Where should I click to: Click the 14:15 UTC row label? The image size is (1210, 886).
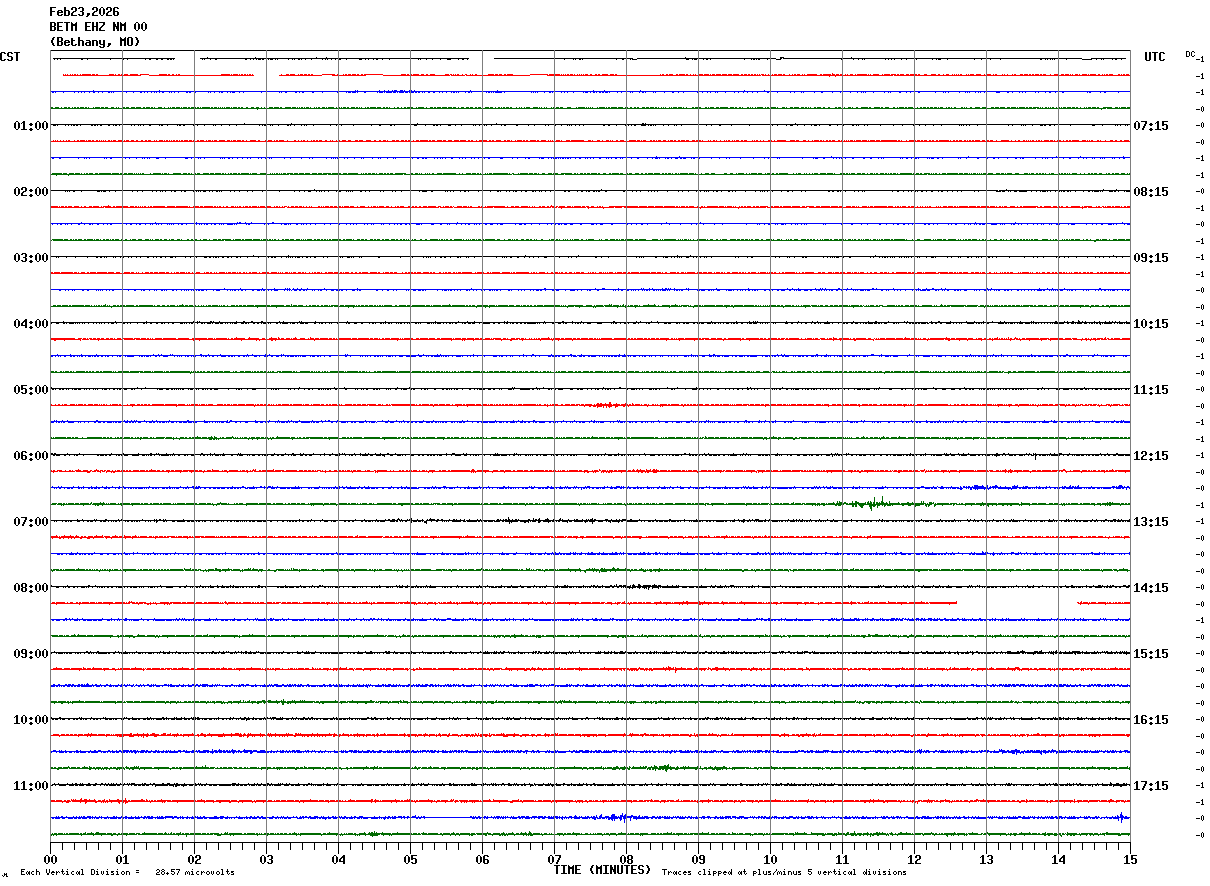pos(1151,588)
